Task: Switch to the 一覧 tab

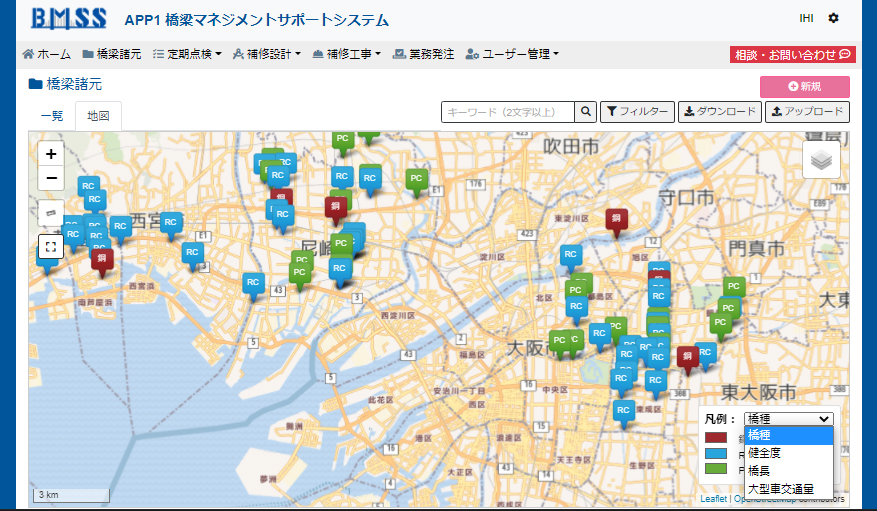Action: pos(52,116)
